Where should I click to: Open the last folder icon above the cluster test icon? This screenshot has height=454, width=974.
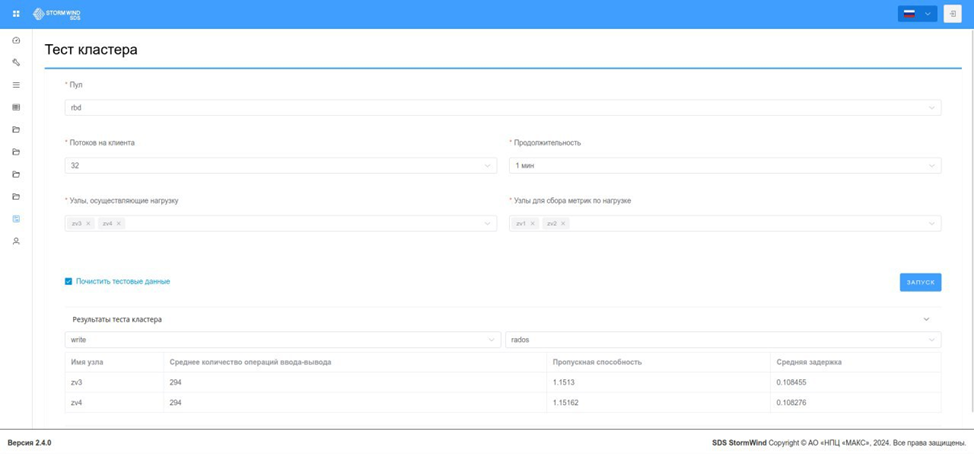tap(16, 197)
